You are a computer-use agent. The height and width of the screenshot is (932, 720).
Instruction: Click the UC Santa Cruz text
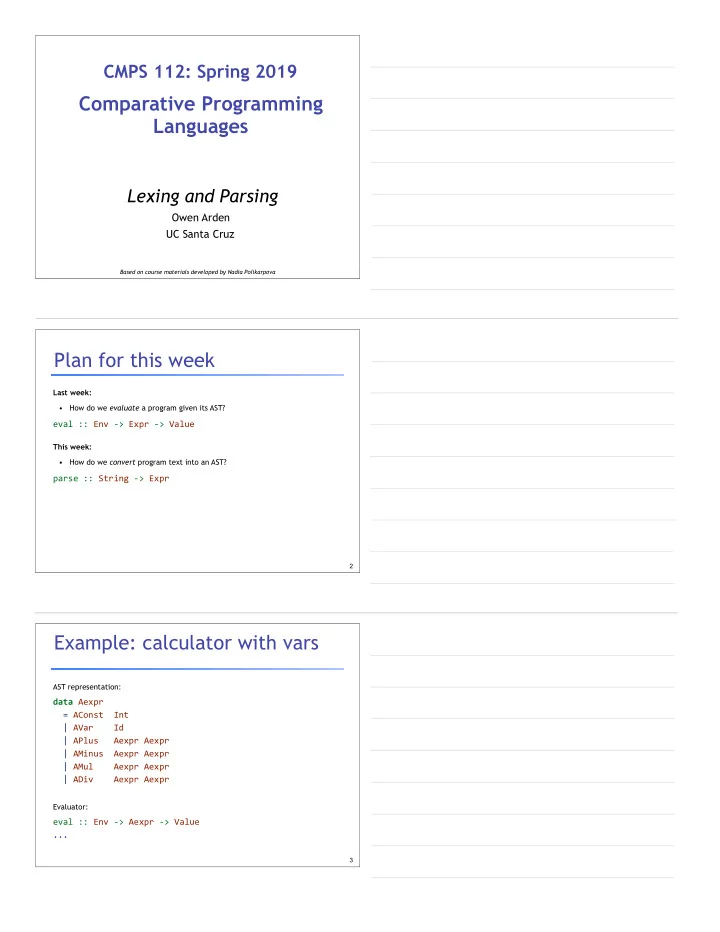(x=200, y=234)
